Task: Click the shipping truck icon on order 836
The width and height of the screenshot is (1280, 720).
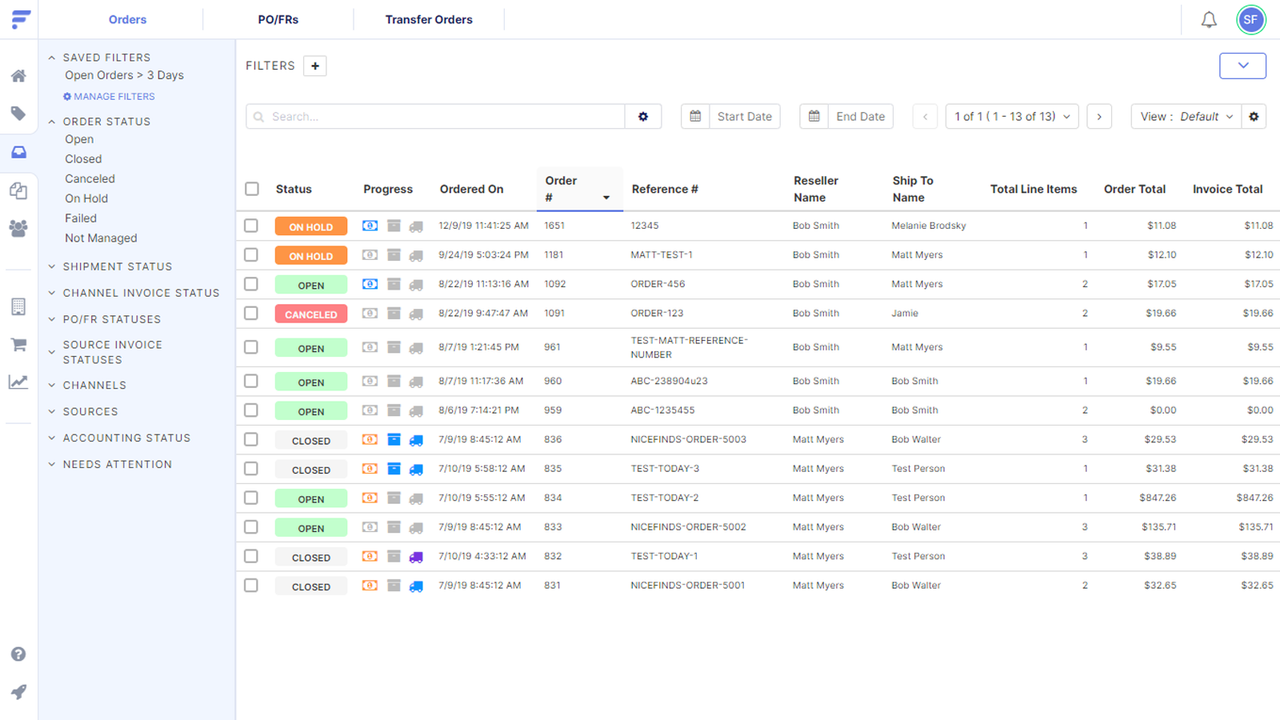Action: [416, 440]
